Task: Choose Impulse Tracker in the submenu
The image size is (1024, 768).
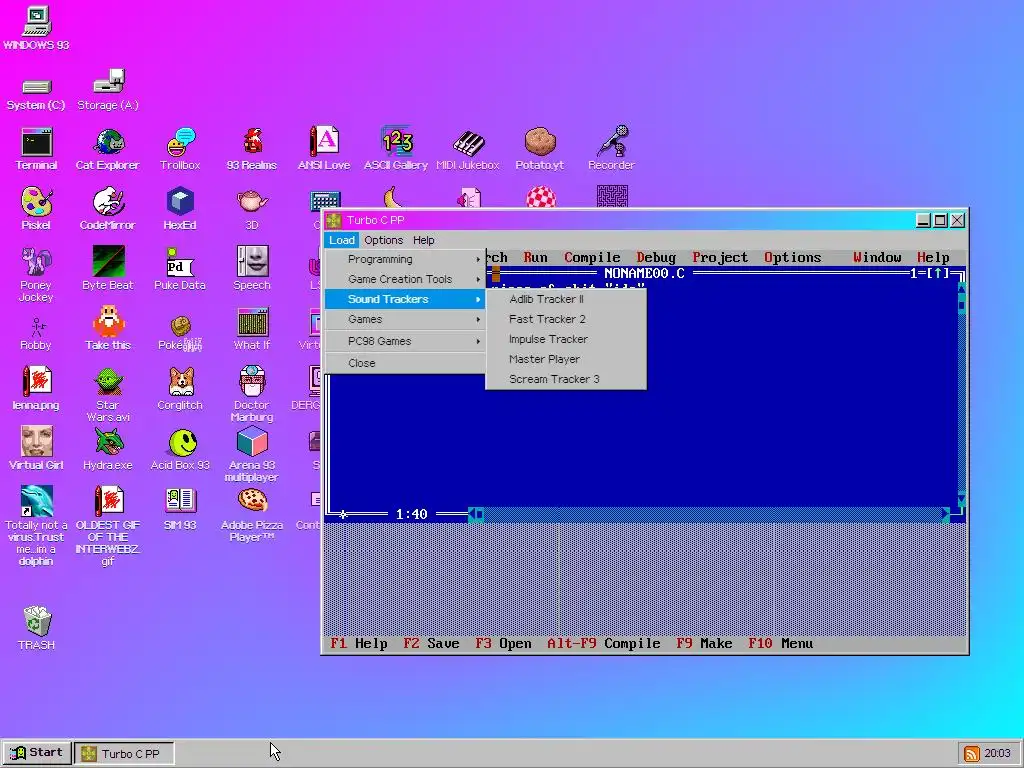Action: (566, 339)
